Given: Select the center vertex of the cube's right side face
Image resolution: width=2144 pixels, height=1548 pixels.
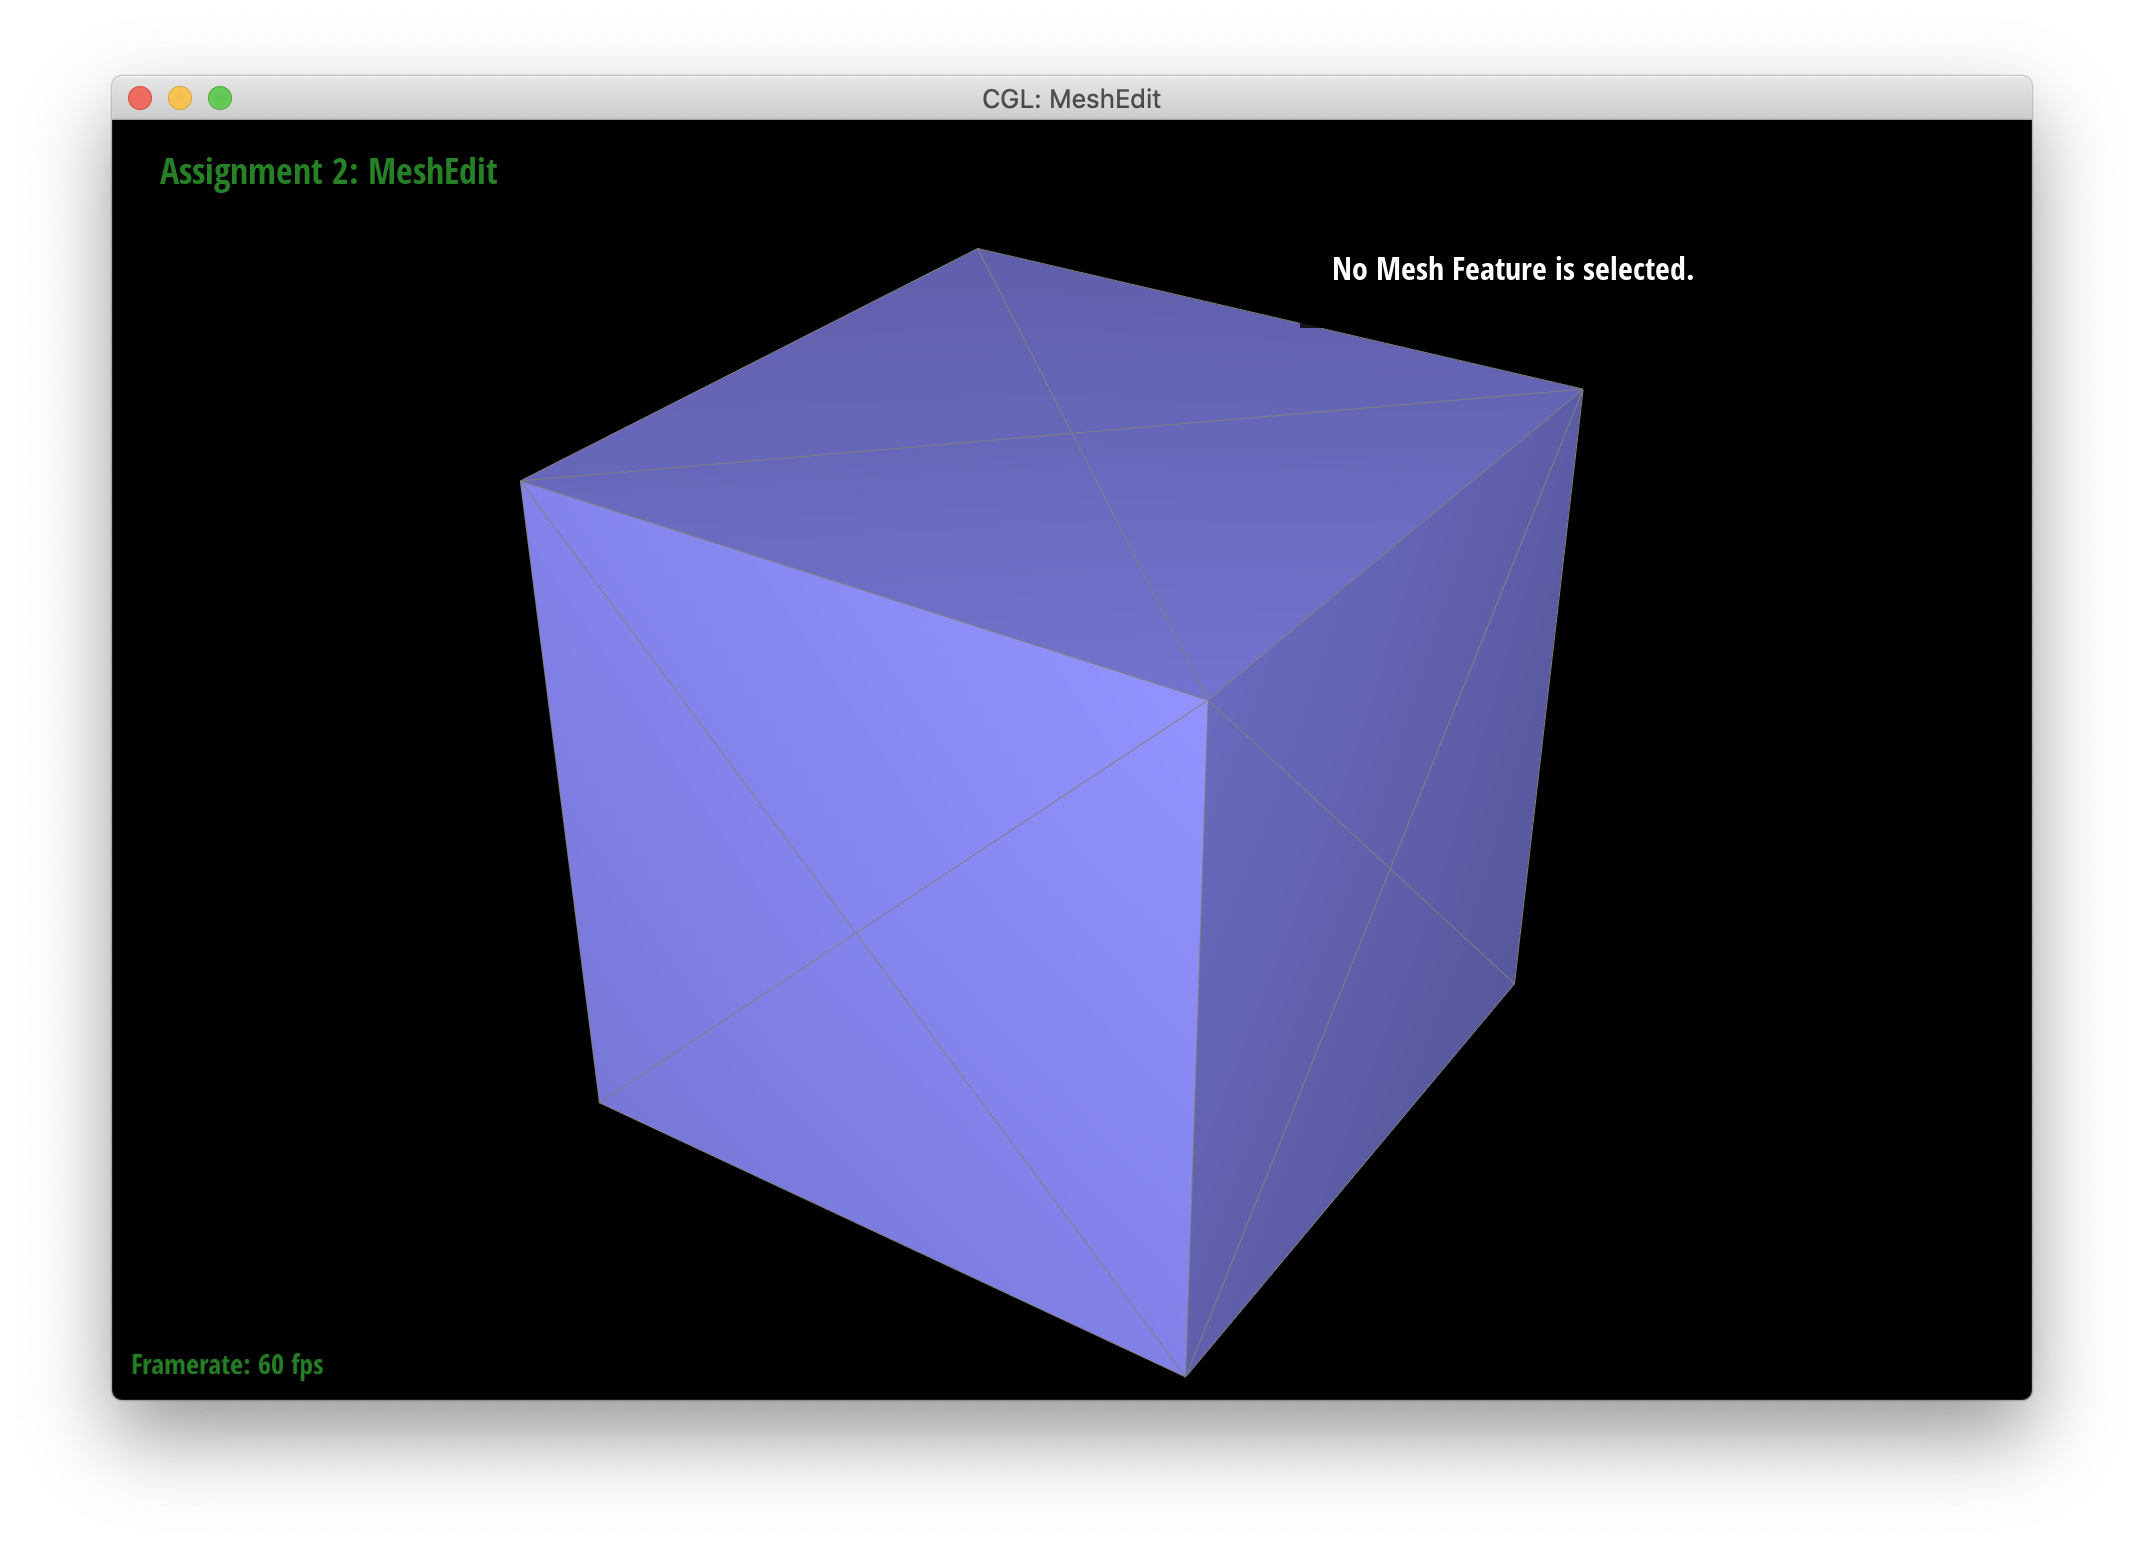Looking at the screenshot, I should pos(1390,869).
